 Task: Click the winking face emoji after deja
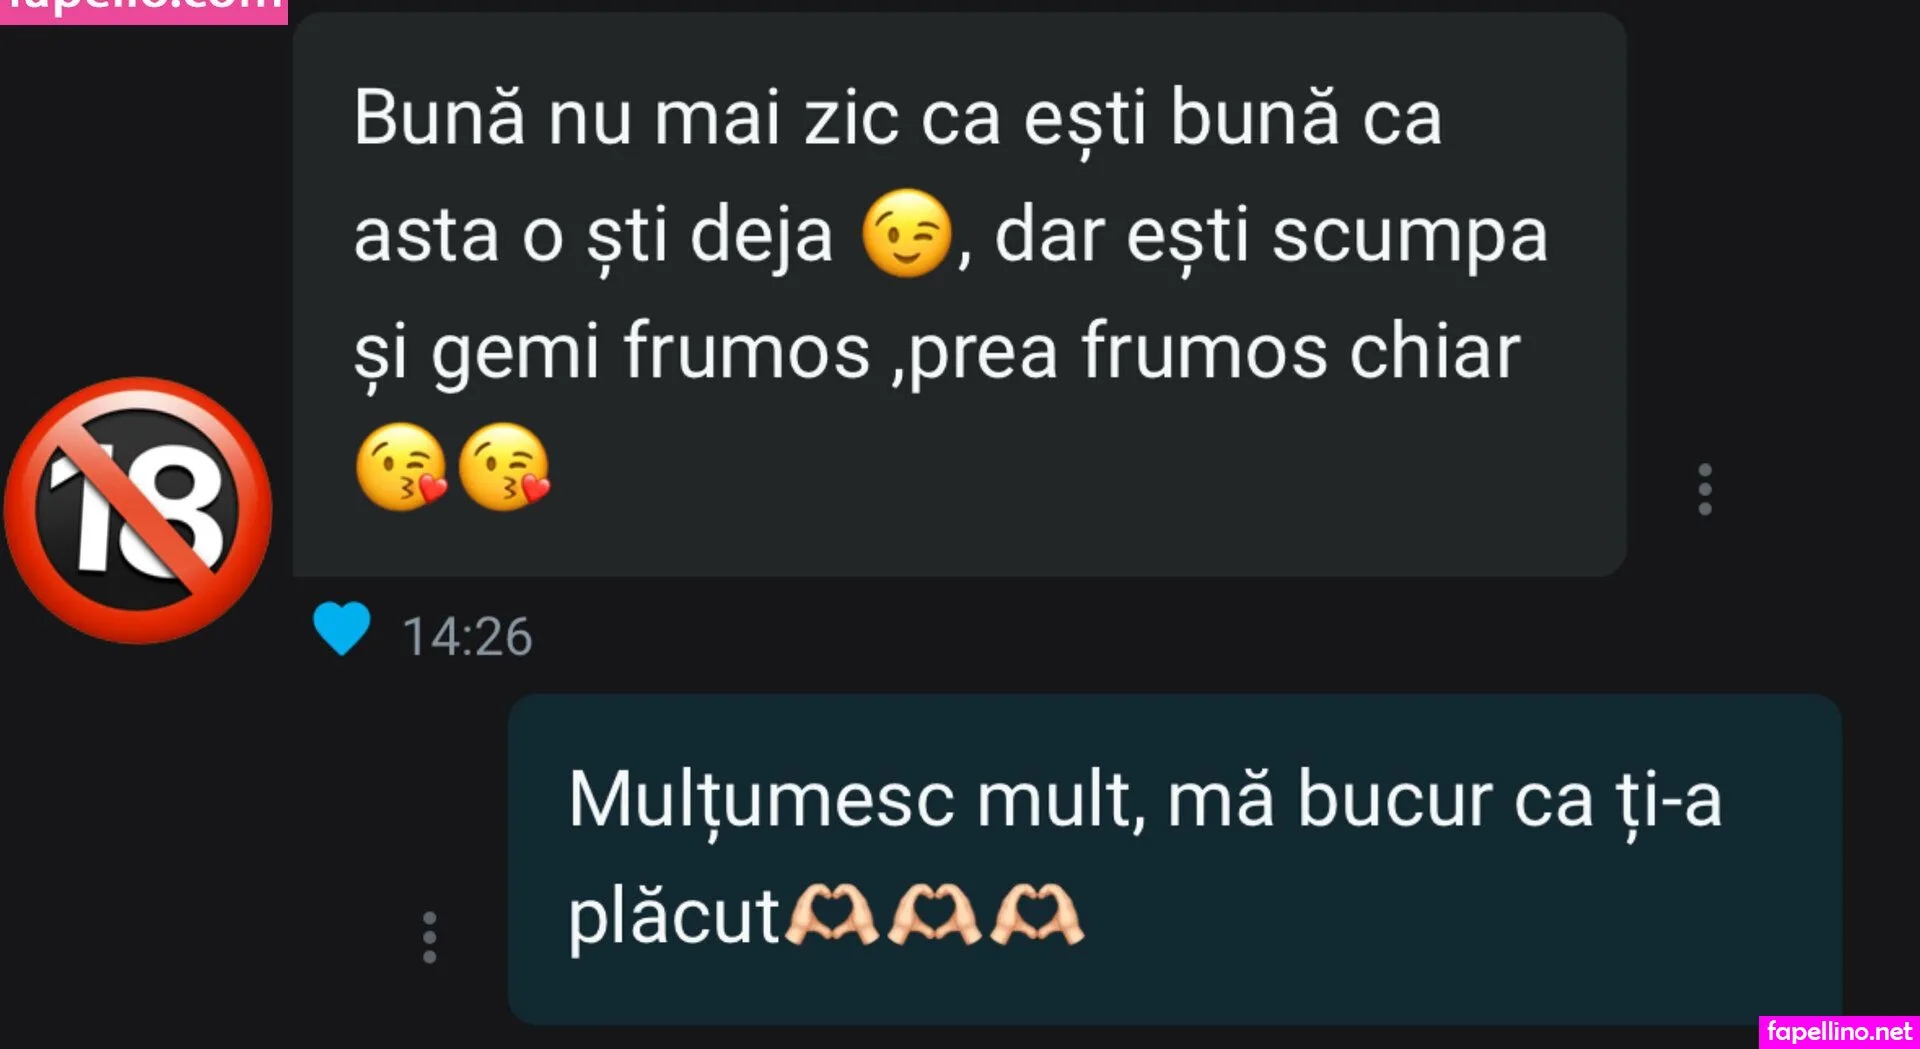(906, 233)
